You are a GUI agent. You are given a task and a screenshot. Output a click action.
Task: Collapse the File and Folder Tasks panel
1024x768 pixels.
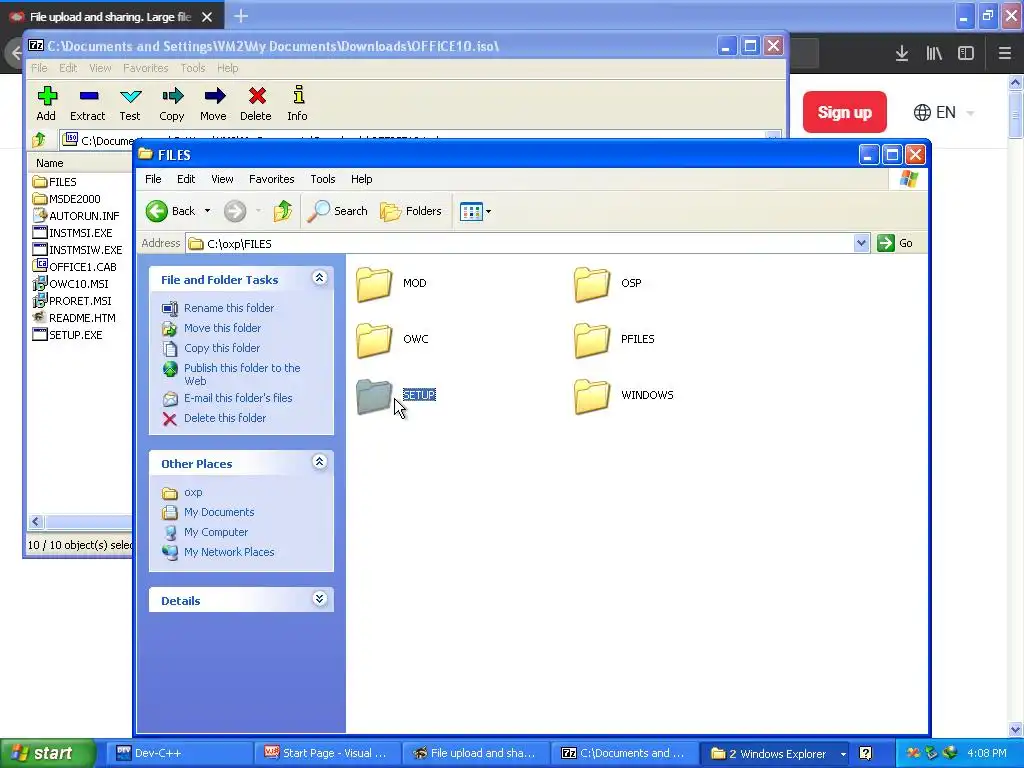[319, 278]
